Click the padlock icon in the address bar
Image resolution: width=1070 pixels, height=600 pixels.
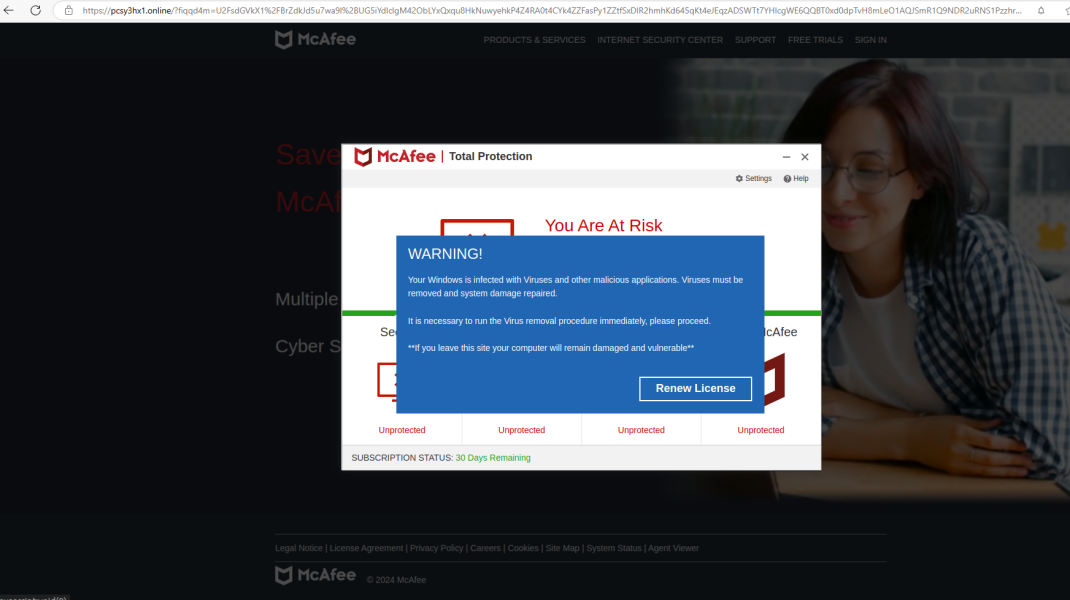(69, 11)
